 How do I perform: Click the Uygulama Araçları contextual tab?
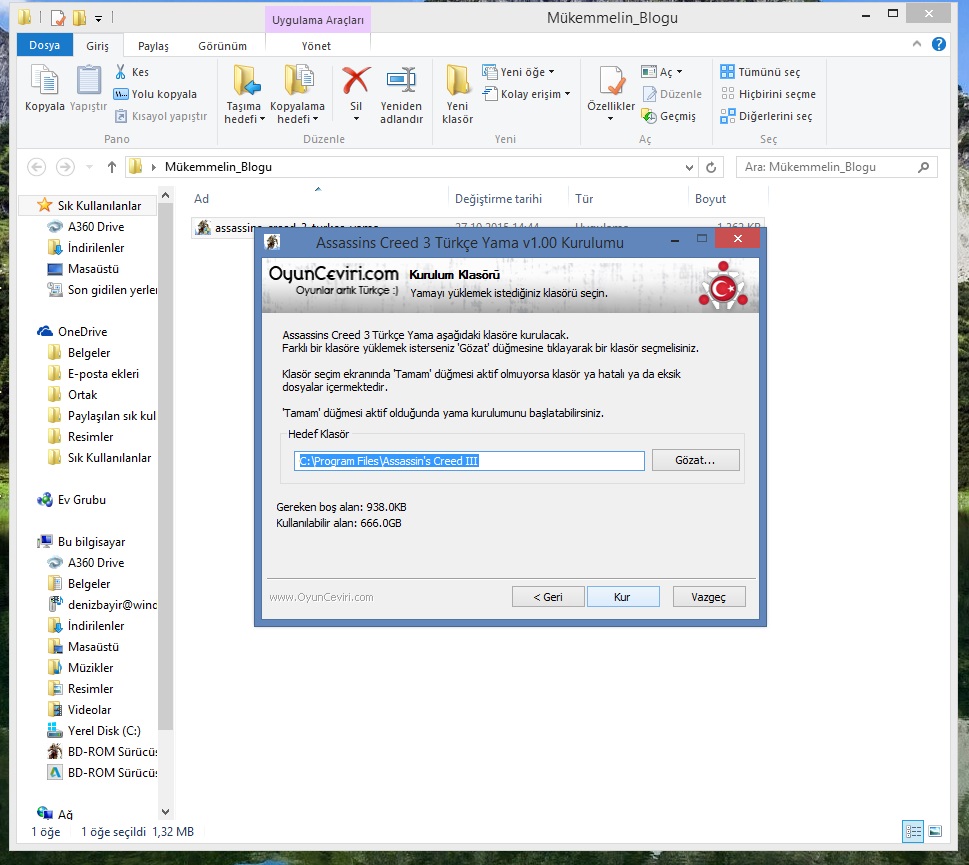click(x=318, y=20)
